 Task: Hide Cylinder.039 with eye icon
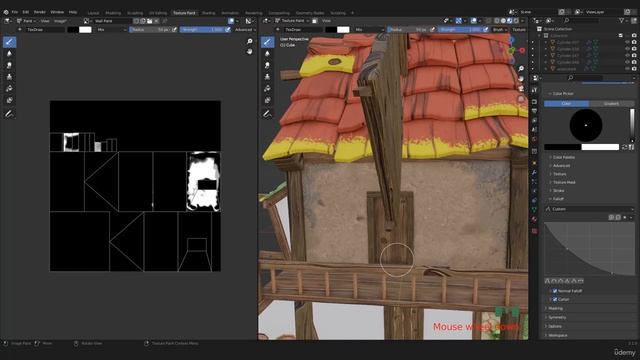pyautogui.click(x=627, y=49)
